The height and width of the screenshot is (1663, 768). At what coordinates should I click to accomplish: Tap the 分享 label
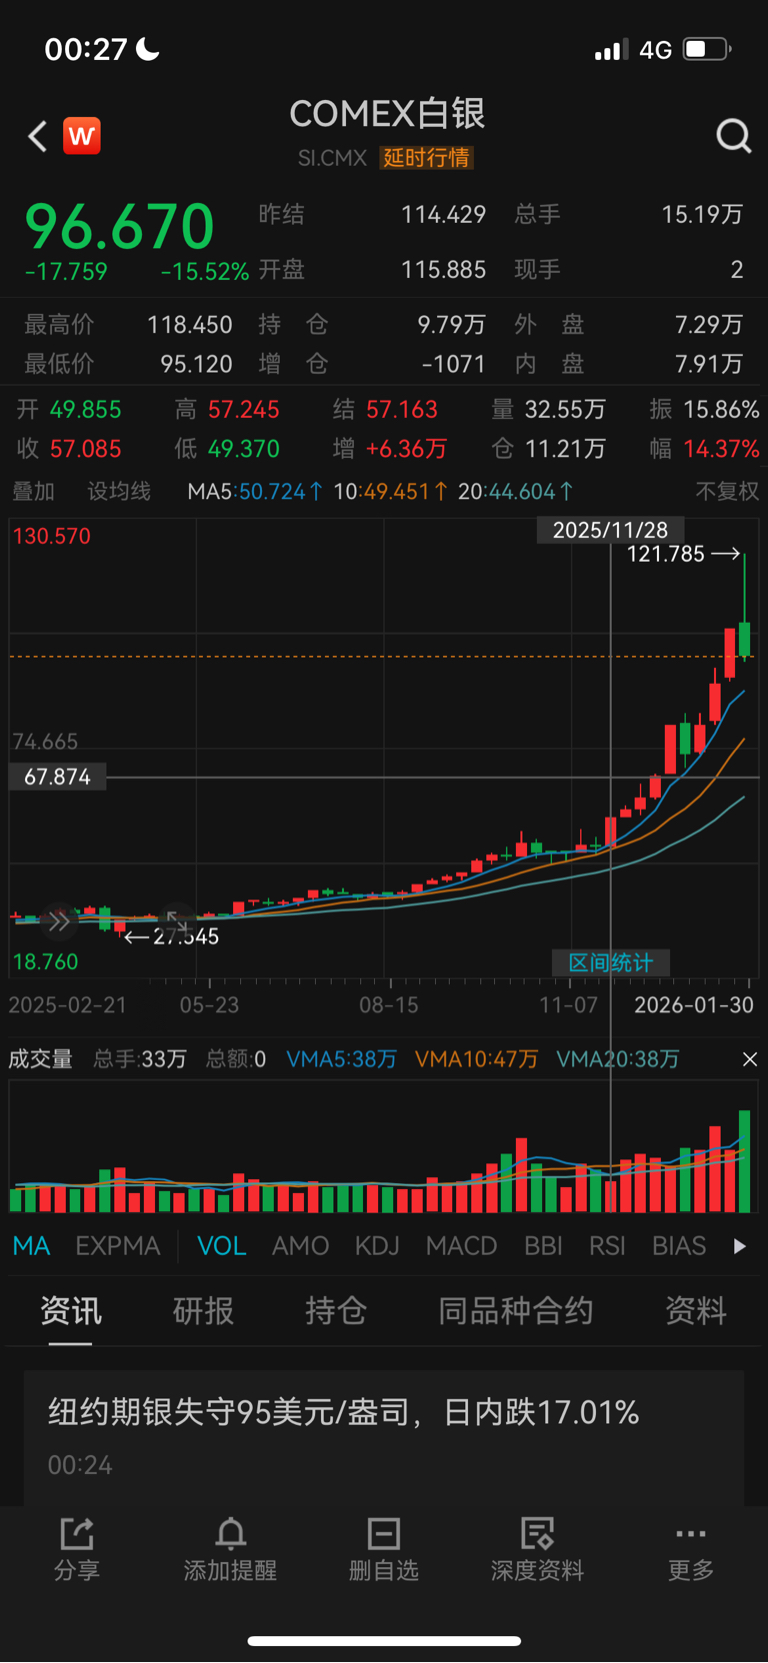tap(77, 1570)
